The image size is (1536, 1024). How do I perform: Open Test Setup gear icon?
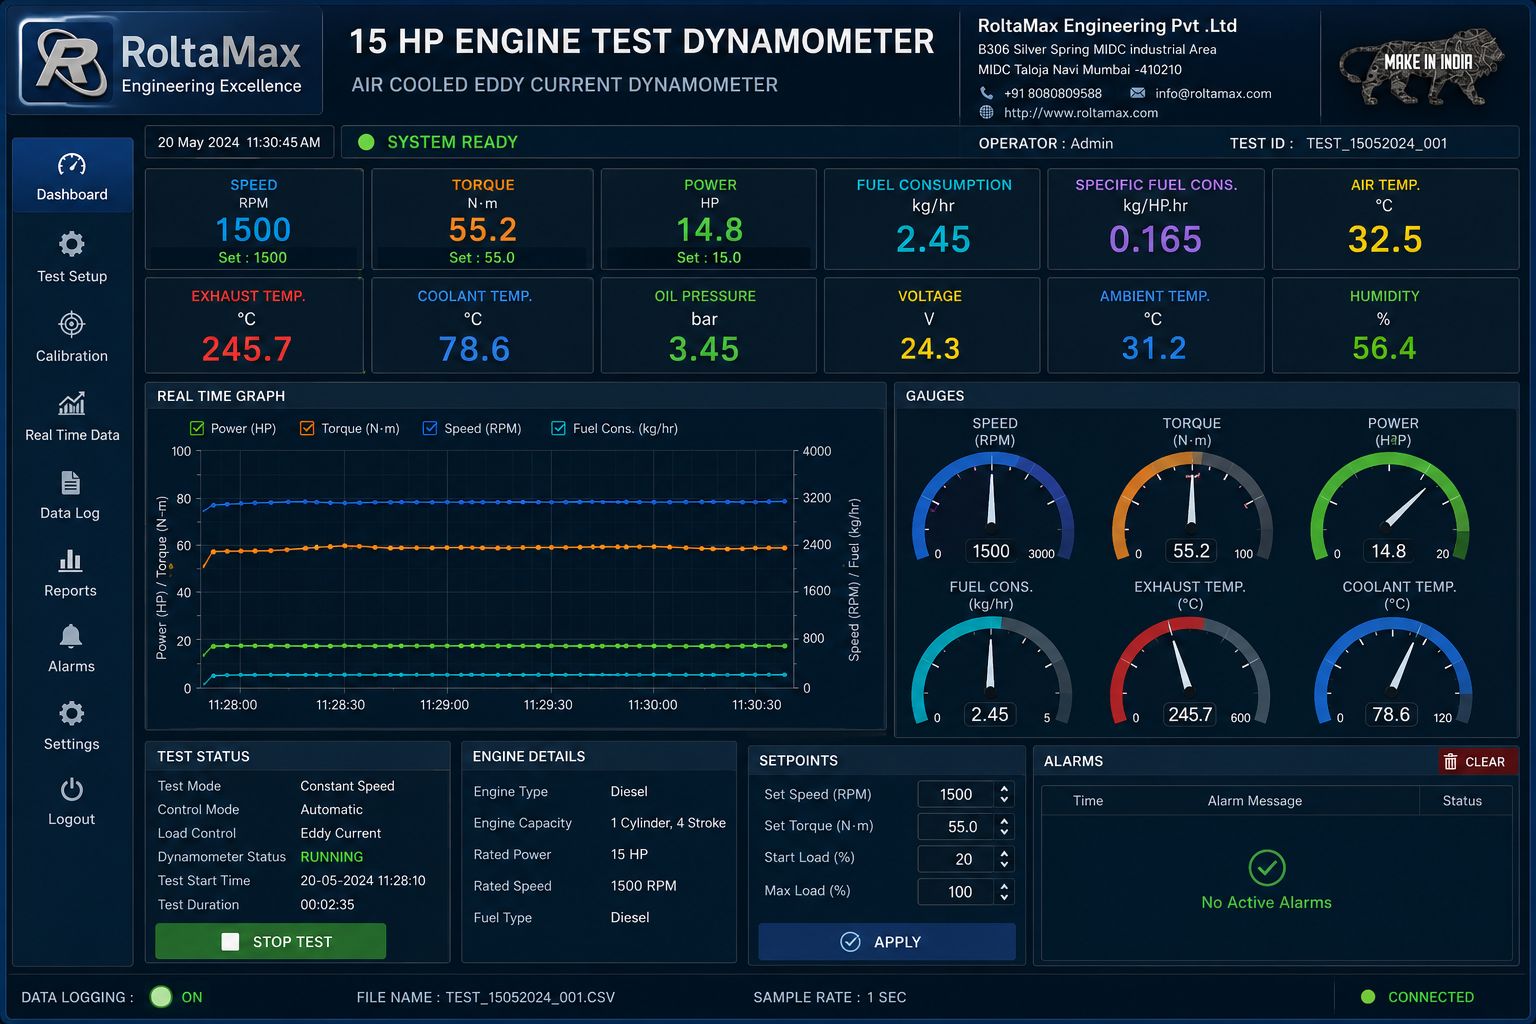click(72, 244)
